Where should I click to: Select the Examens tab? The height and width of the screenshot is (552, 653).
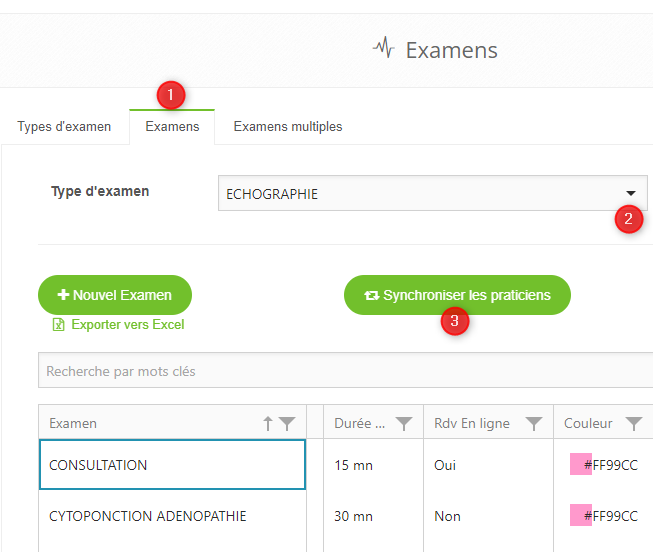pyautogui.click(x=172, y=127)
